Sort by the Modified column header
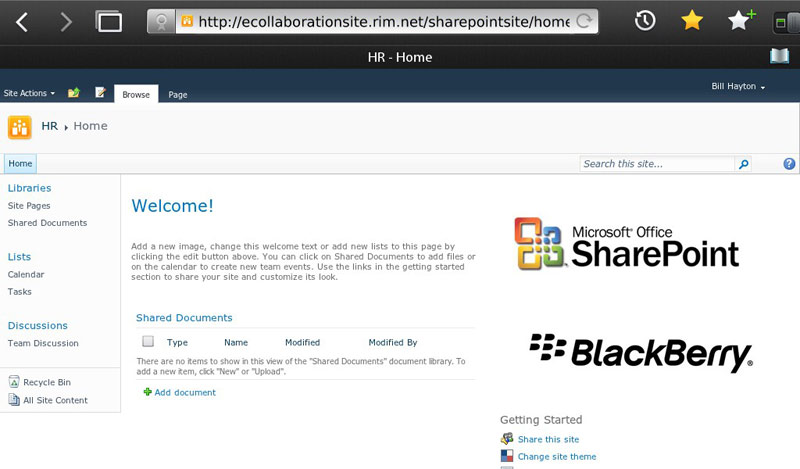This screenshot has width=800, height=469. pyautogui.click(x=303, y=342)
